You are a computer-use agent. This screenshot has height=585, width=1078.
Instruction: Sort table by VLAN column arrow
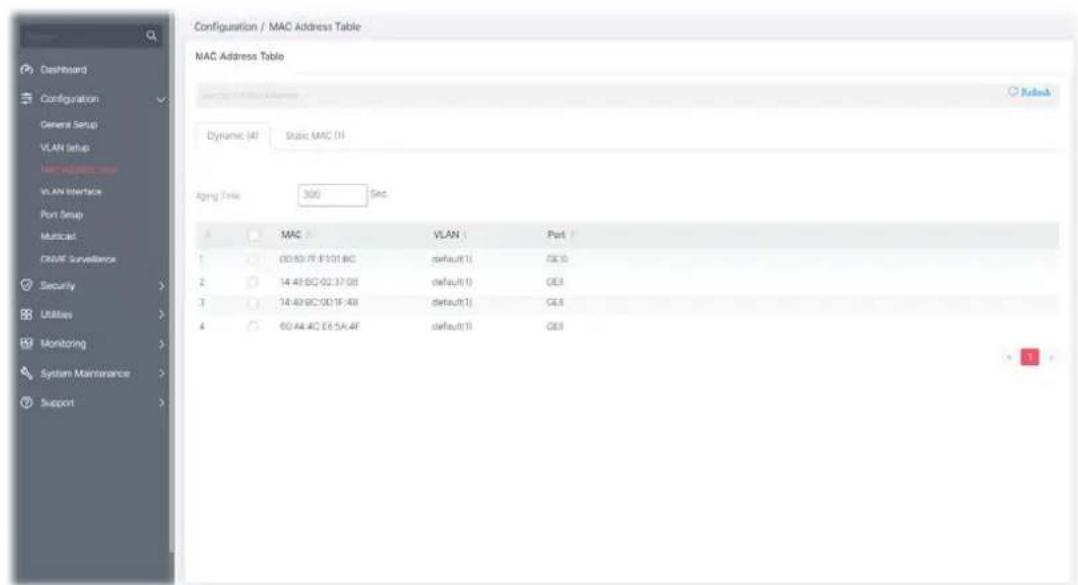[465, 235]
